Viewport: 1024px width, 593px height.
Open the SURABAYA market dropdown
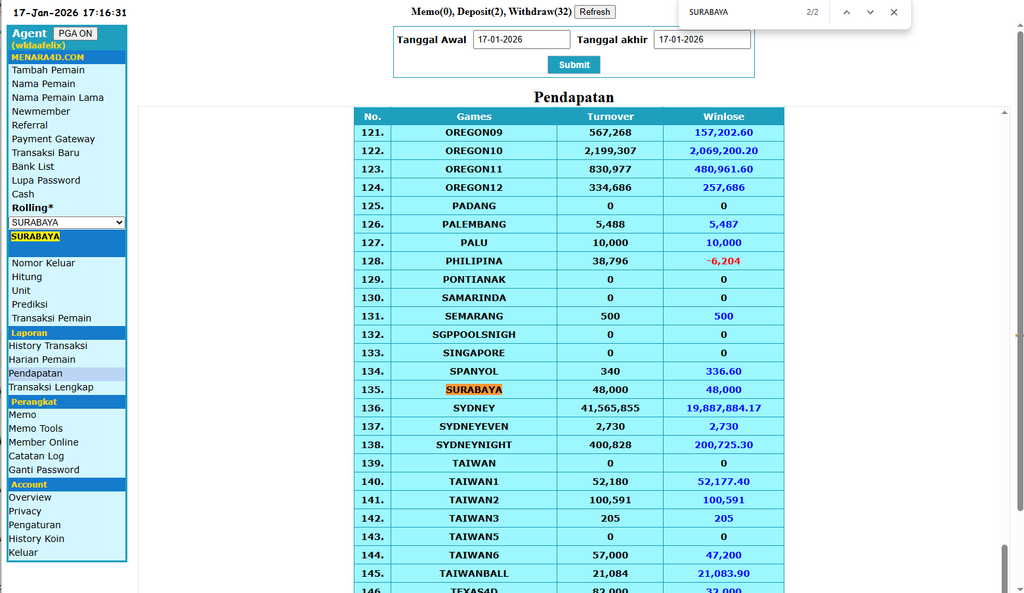tap(67, 223)
